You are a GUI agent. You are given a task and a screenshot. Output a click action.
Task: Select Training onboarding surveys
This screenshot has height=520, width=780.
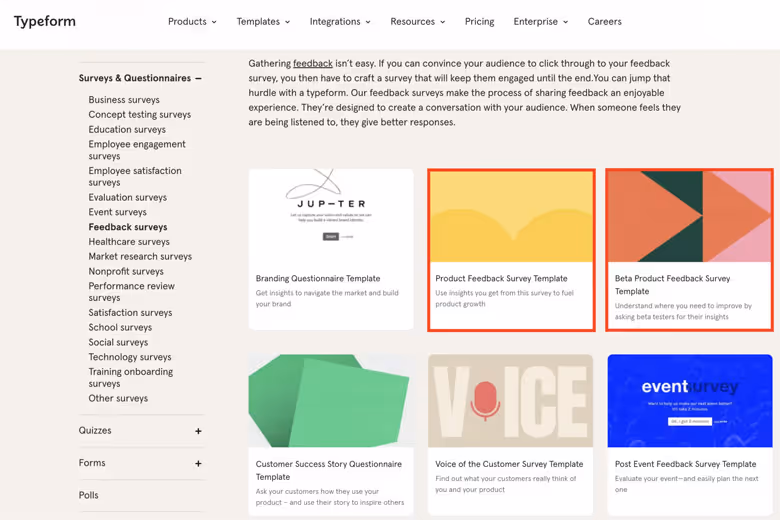point(131,377)
